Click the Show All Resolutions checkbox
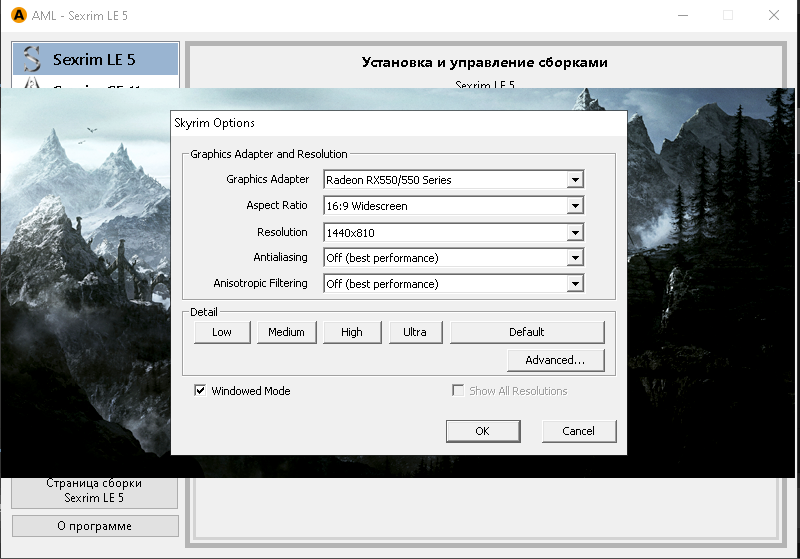This screenshot has height=559, width=800. point(458,391)
